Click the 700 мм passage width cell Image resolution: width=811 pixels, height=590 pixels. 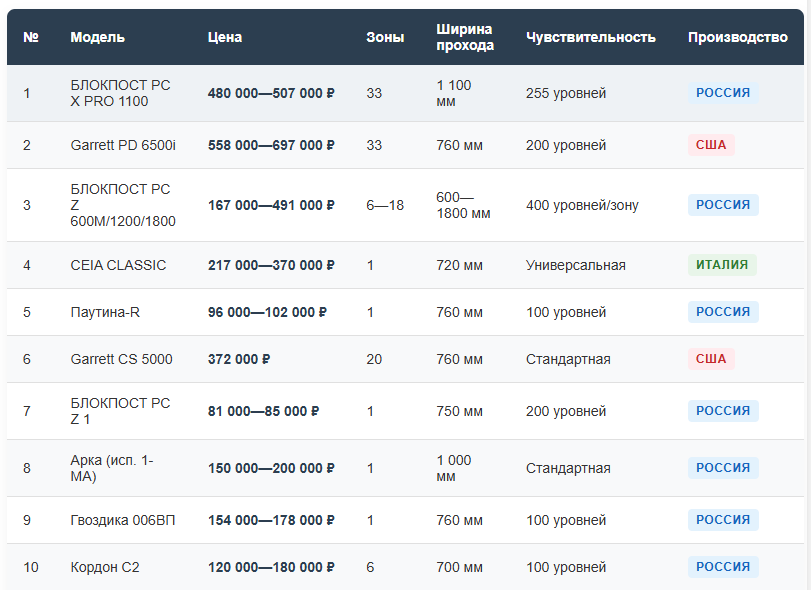(459, 567)
